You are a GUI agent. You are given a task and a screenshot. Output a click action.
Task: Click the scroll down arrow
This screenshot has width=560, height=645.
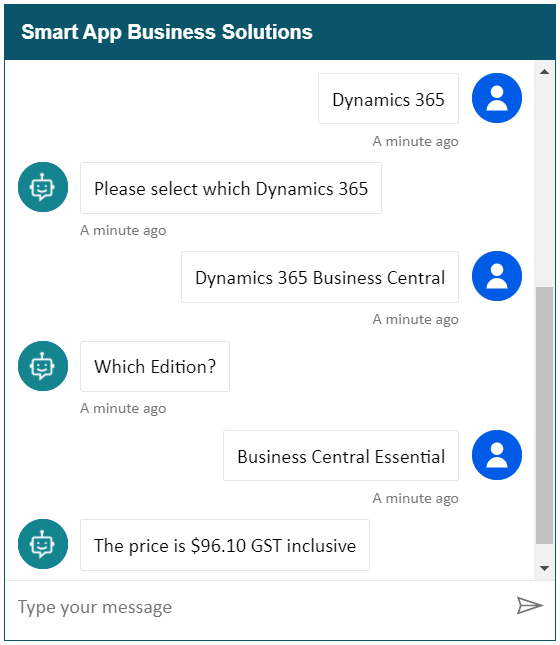[x=544, y=568]
